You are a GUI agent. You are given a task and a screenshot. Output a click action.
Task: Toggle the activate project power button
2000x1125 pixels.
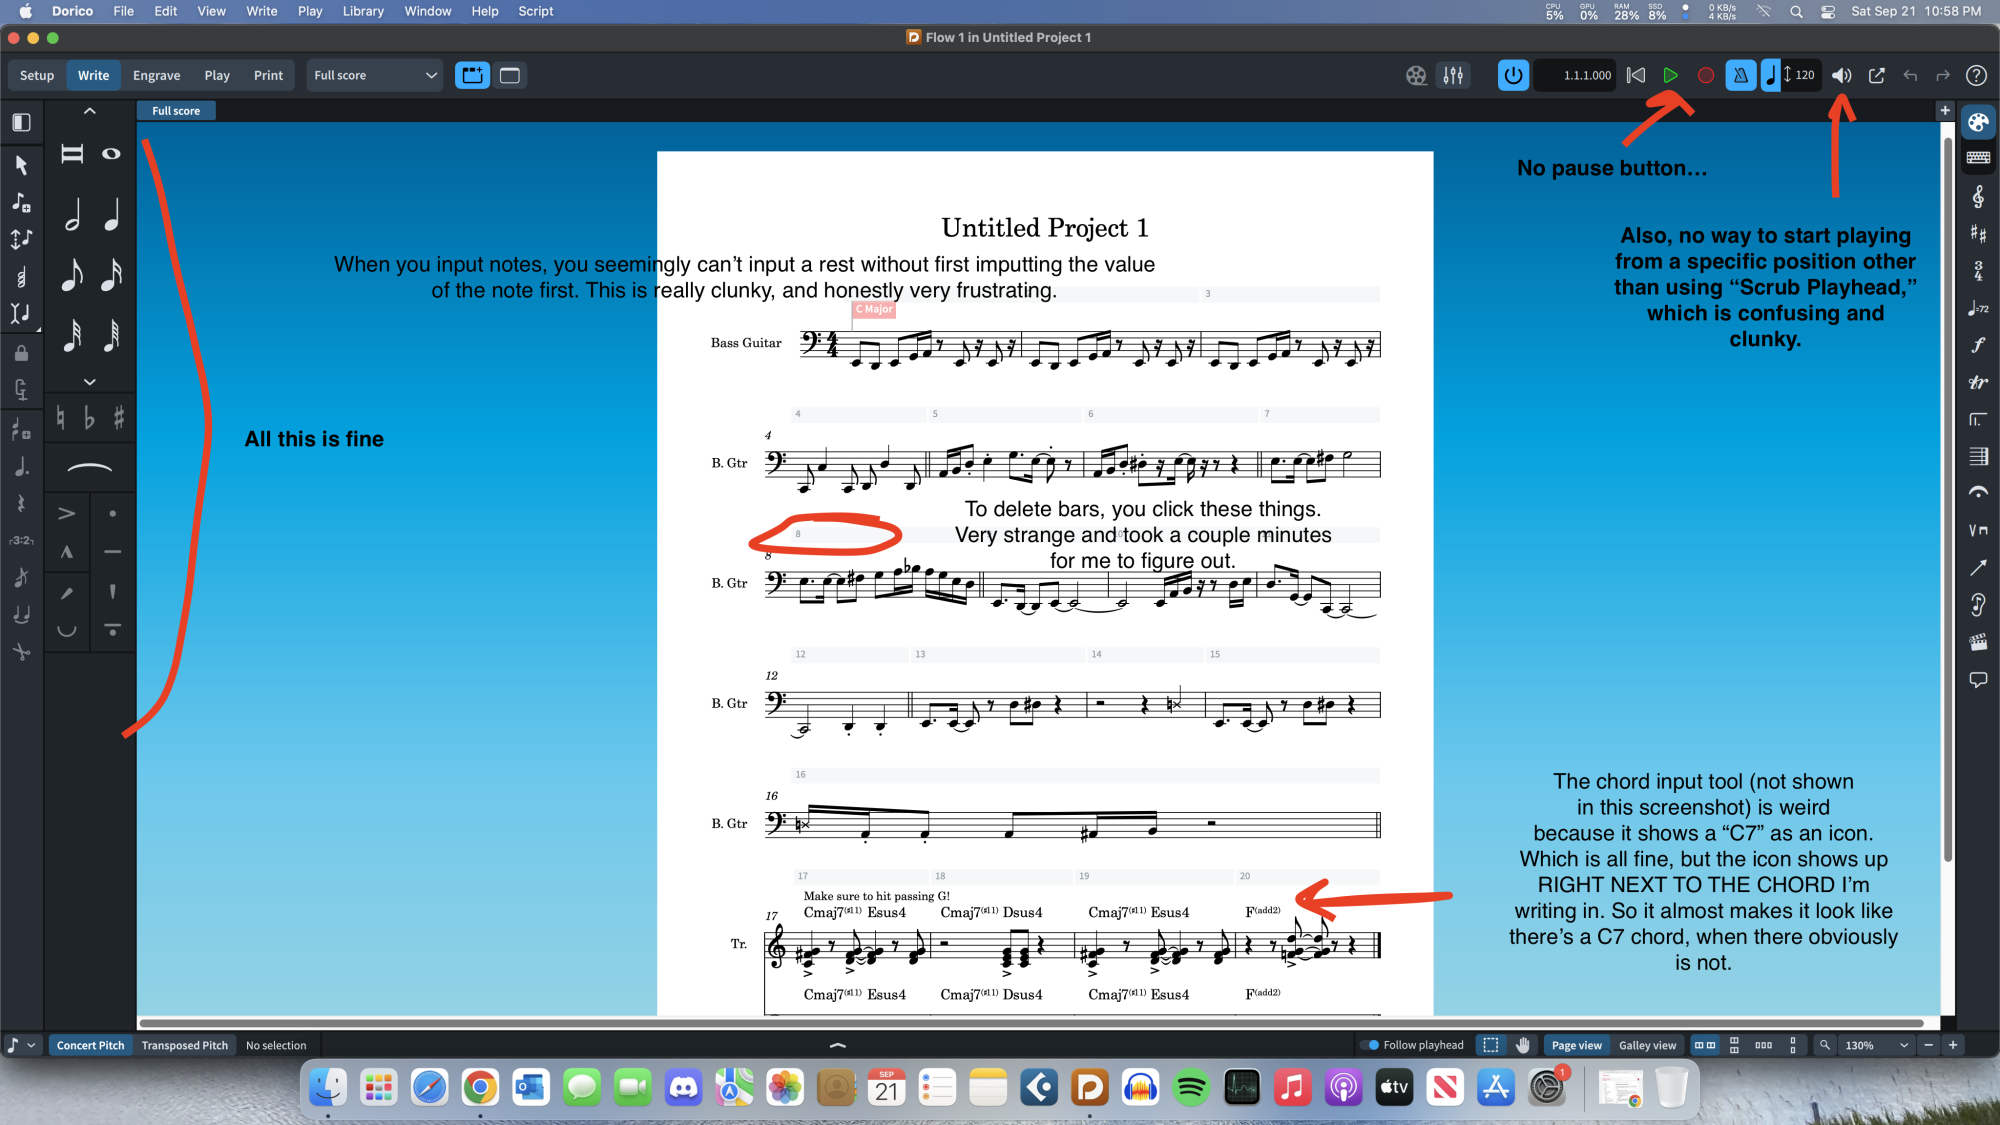(x=1513, y=75)
